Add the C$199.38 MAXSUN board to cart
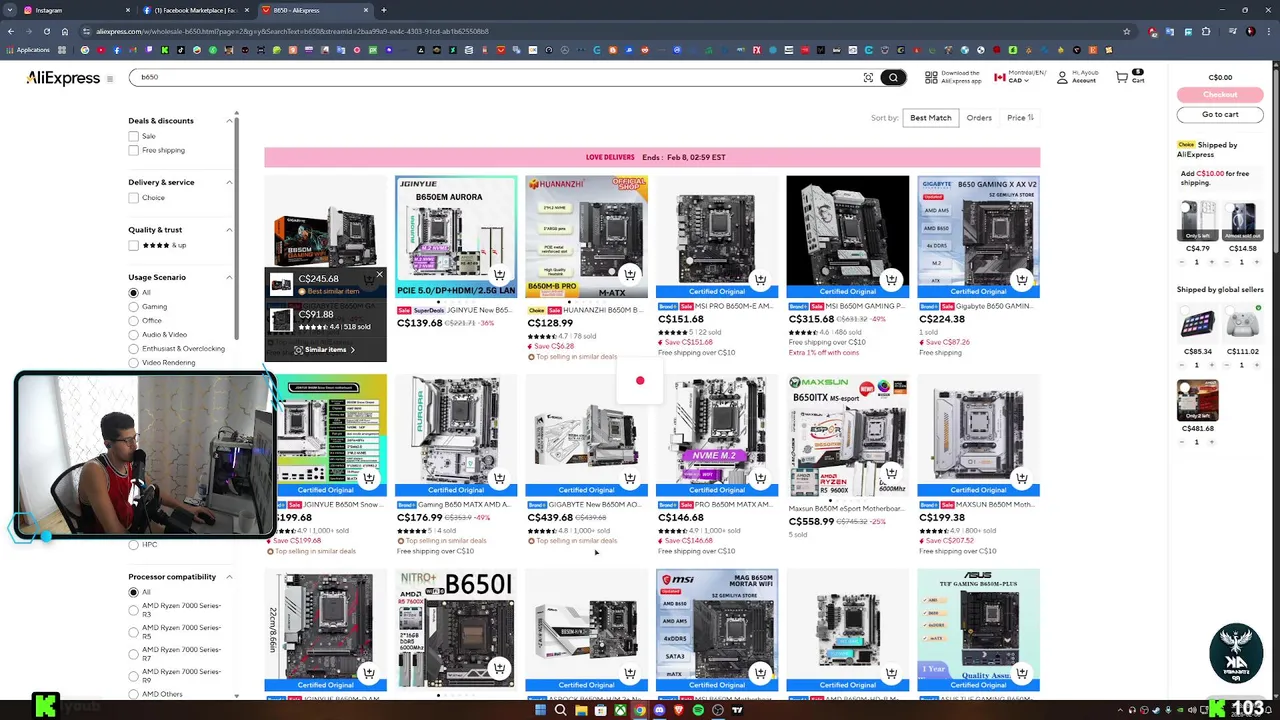The image size is (1280, 720). tap(1021, 478)
